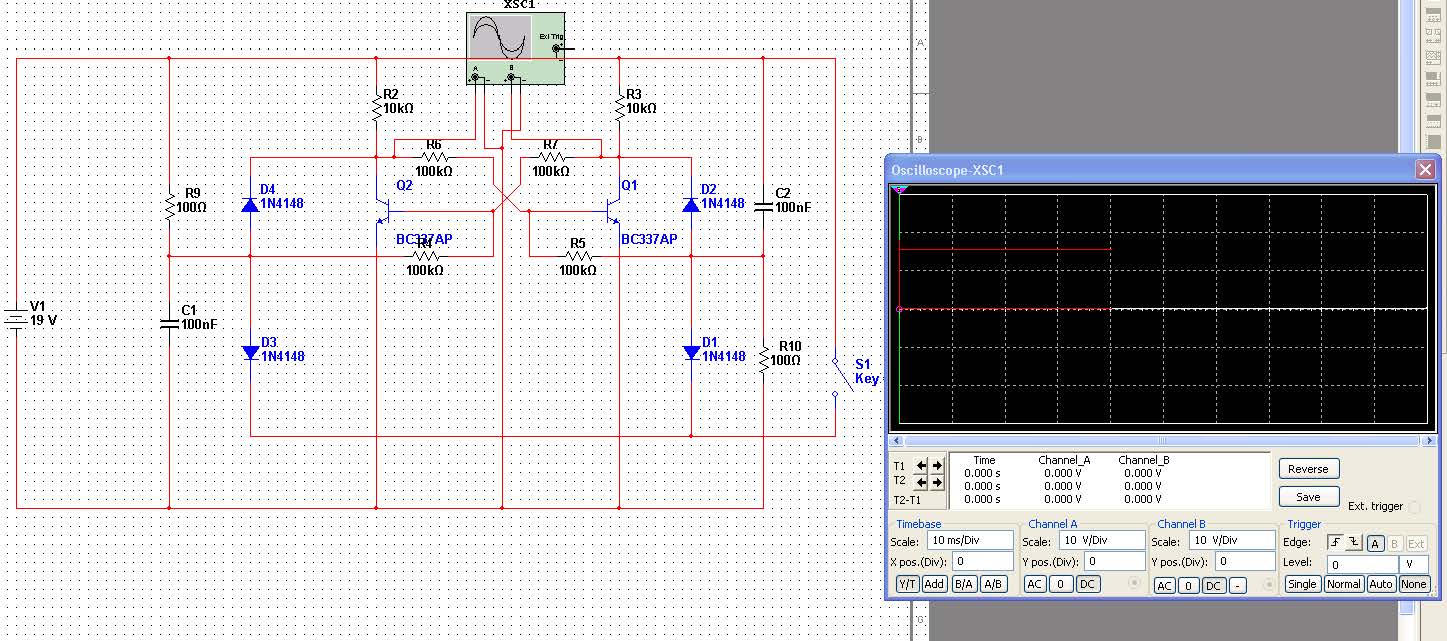The width and height of the screenshot is (1447, 641).
Task: Switch timebase to B/A mode
Action: (x=964, y=584)
